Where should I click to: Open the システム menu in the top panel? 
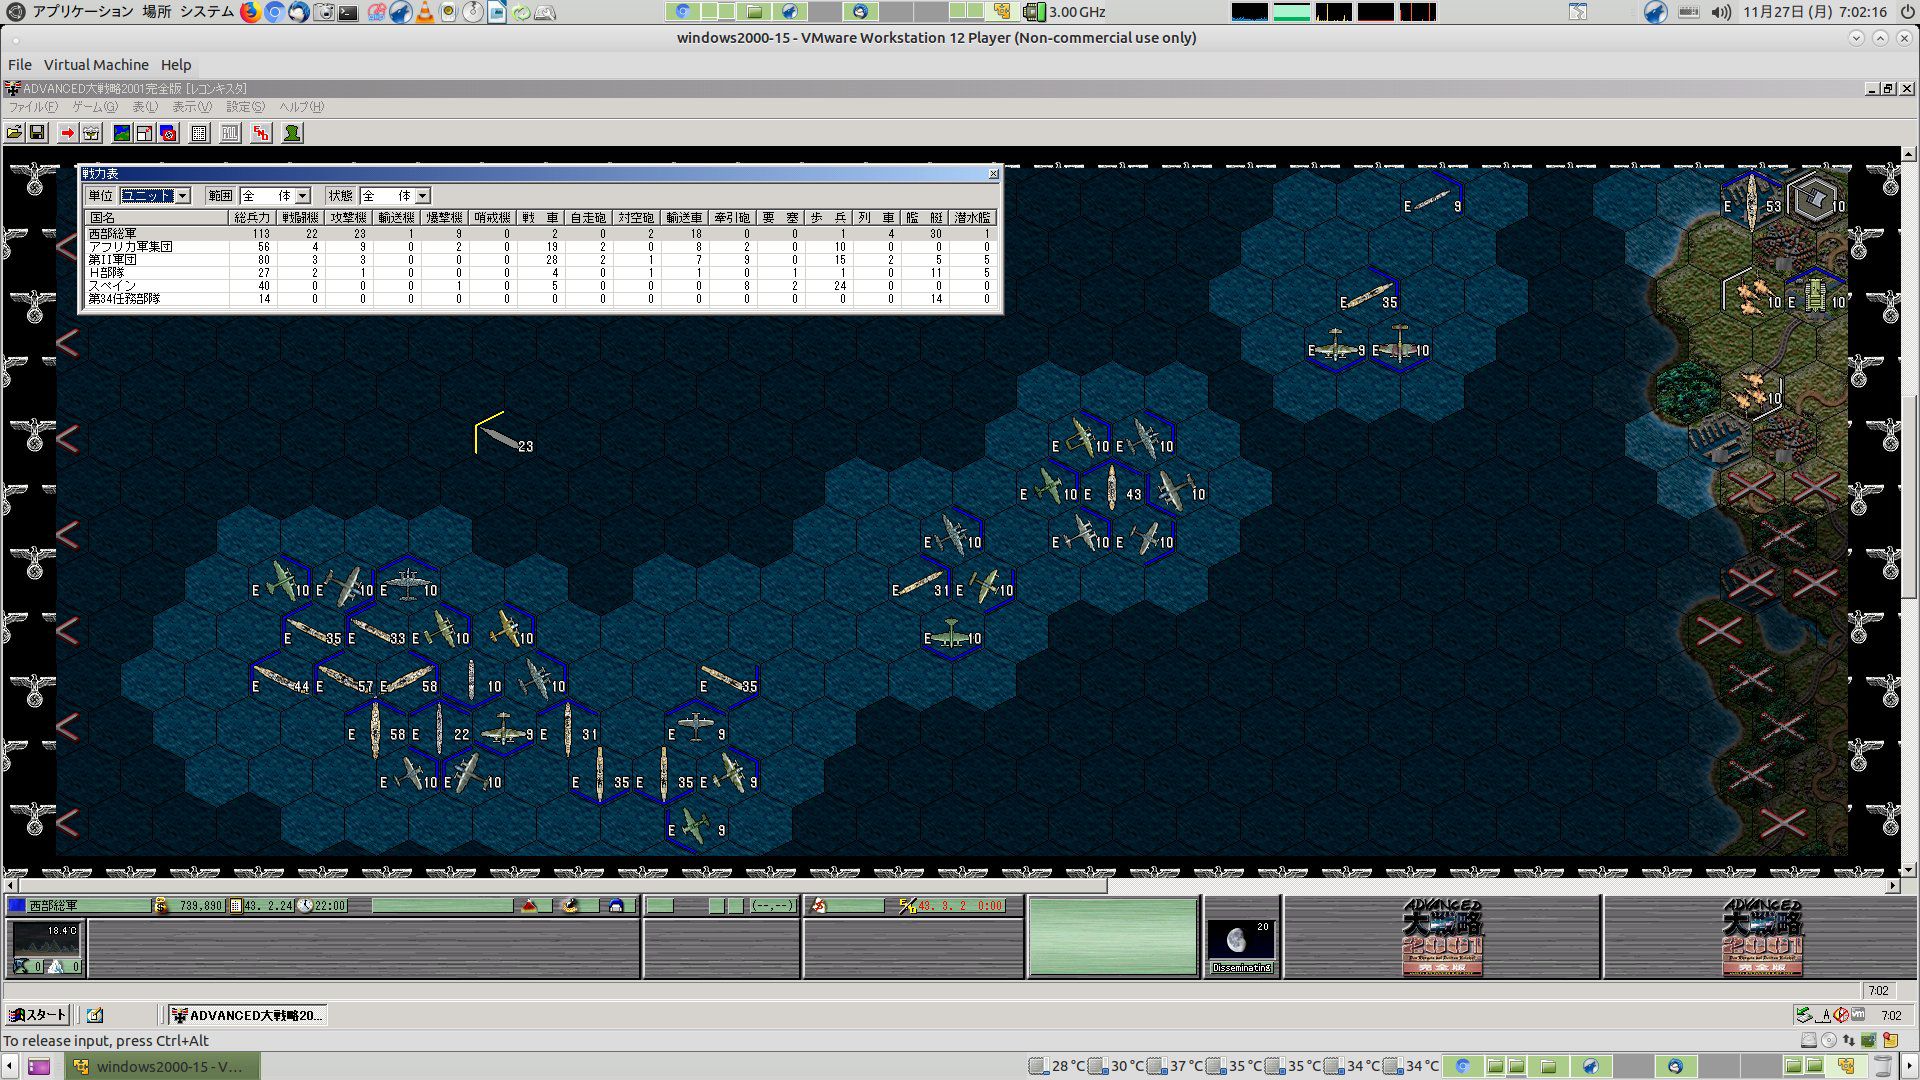[x=207, y=12]
